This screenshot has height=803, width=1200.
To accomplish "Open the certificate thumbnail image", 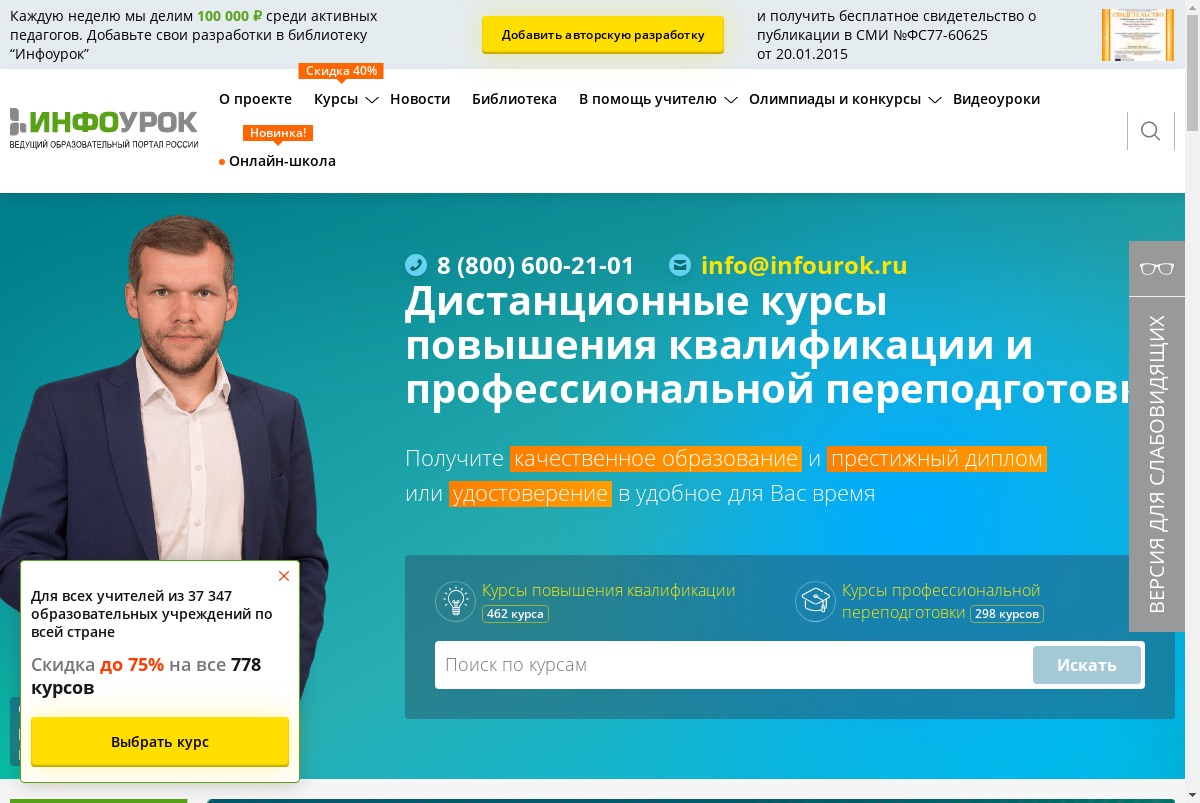I will point(1138,35).
